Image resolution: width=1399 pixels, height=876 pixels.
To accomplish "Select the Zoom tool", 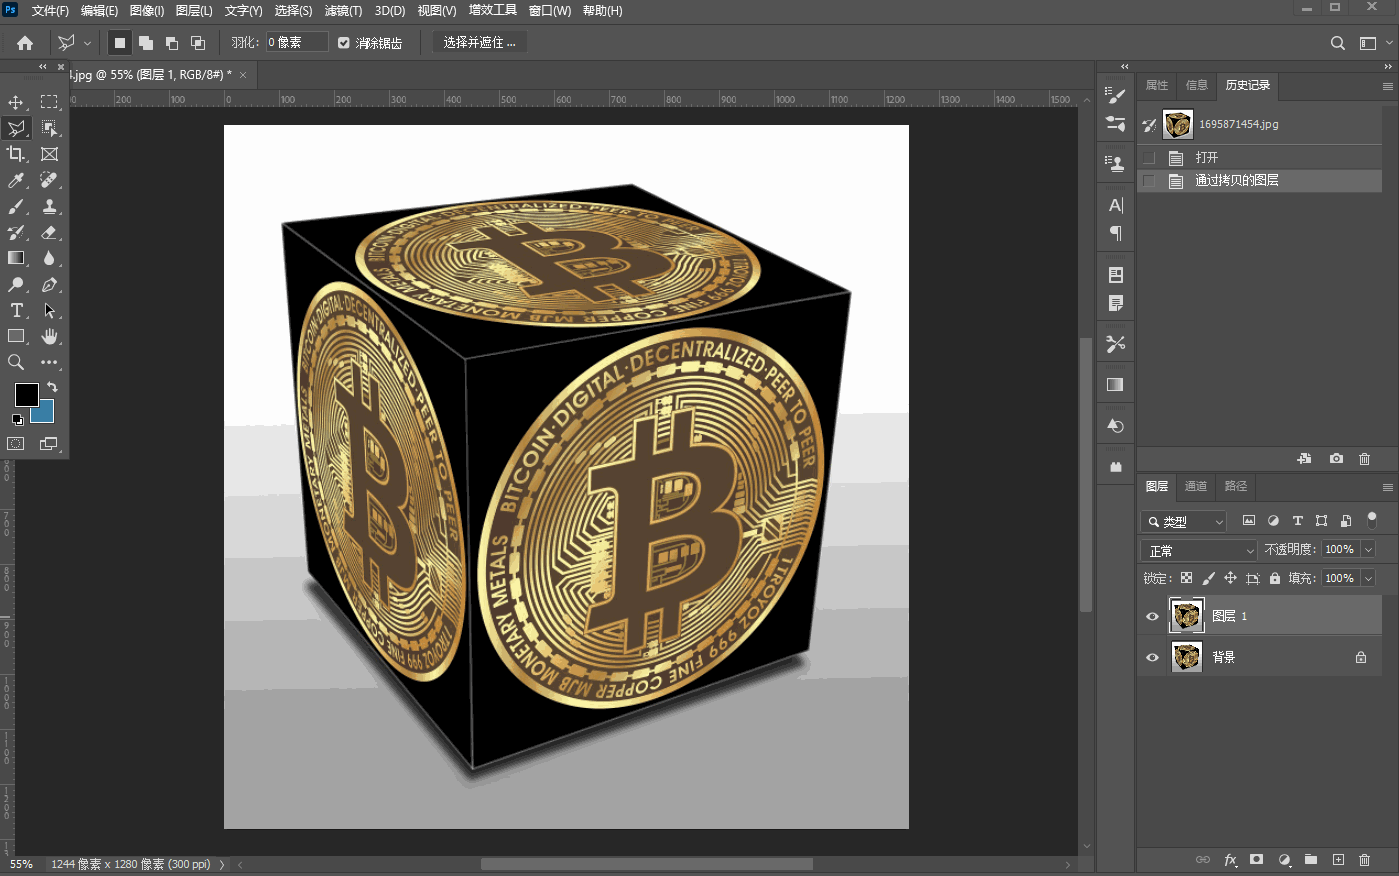I will [16, 362].
